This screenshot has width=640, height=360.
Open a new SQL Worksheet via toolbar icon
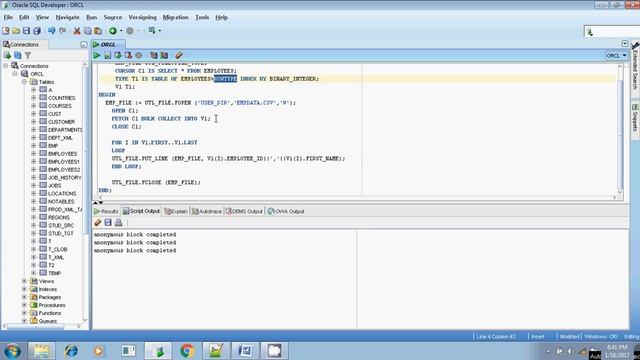click(152, 31)
